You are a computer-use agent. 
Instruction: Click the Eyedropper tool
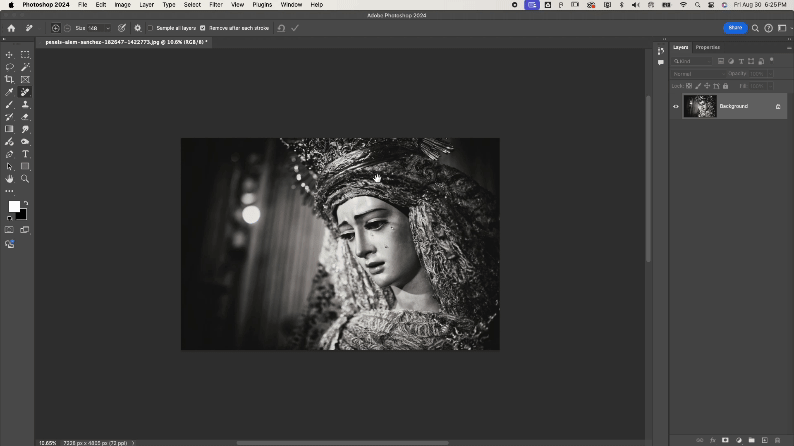pos(10,92)
